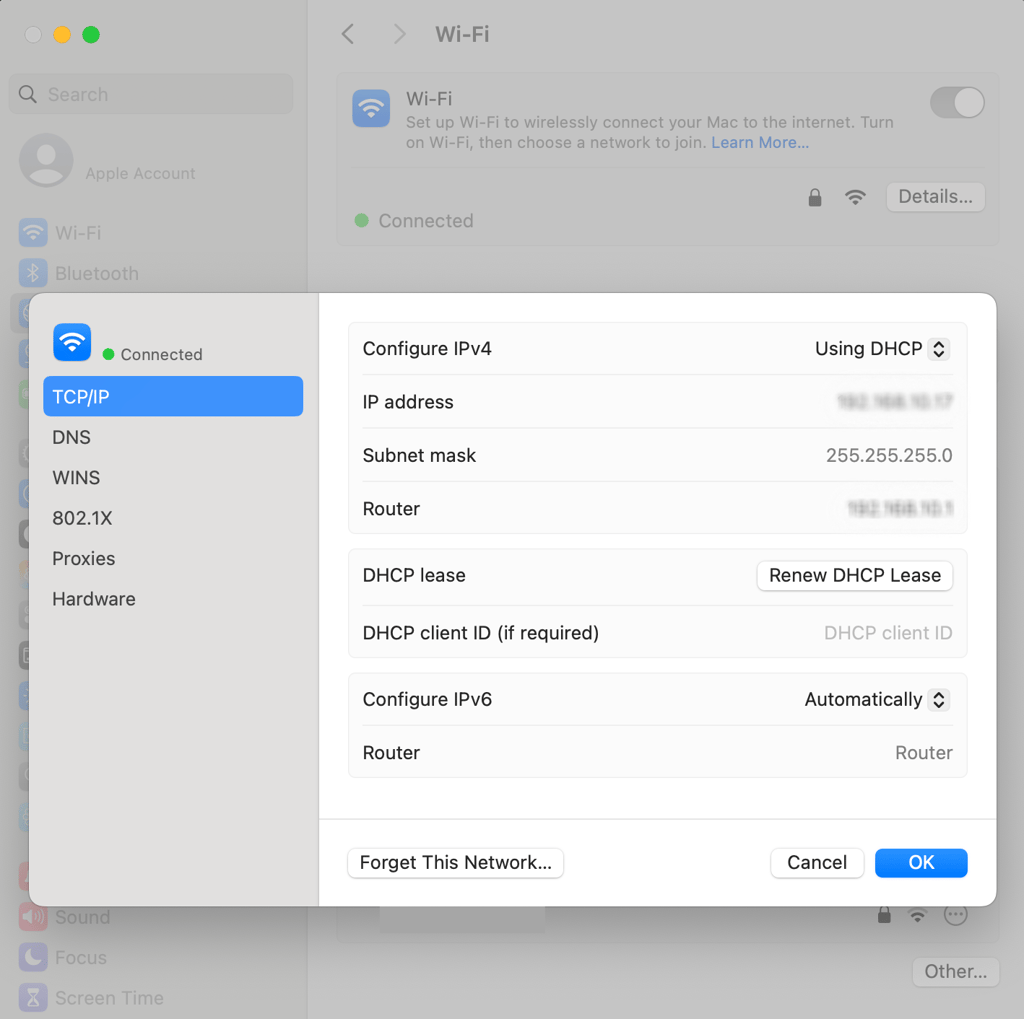Click the Connected status in the dialog
1024x1019 pixels.
(153, 354)
